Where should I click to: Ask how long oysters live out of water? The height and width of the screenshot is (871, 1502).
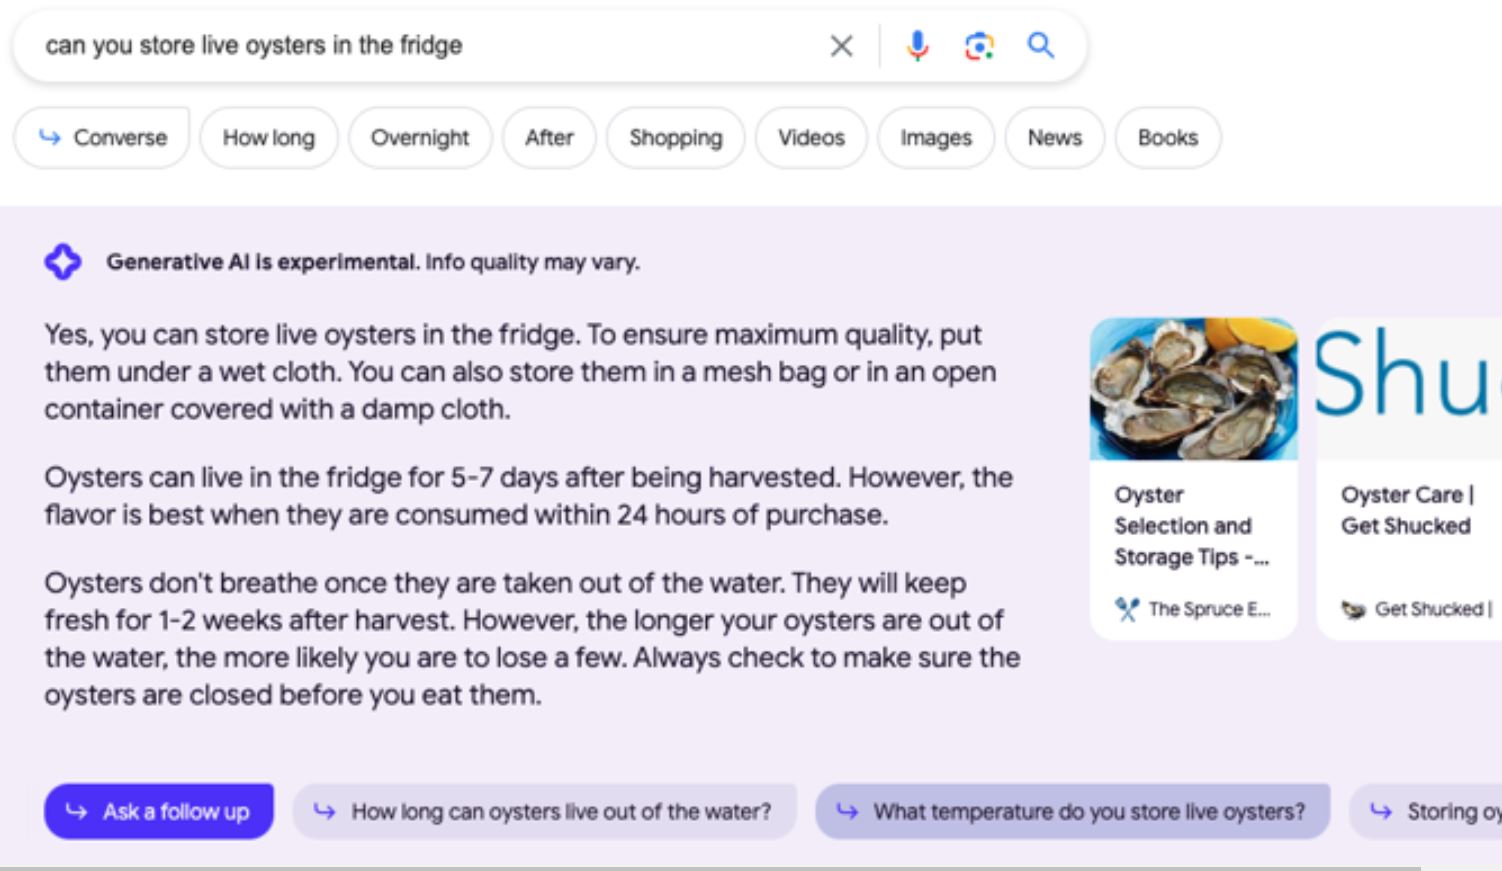click(x=544, y=811)
